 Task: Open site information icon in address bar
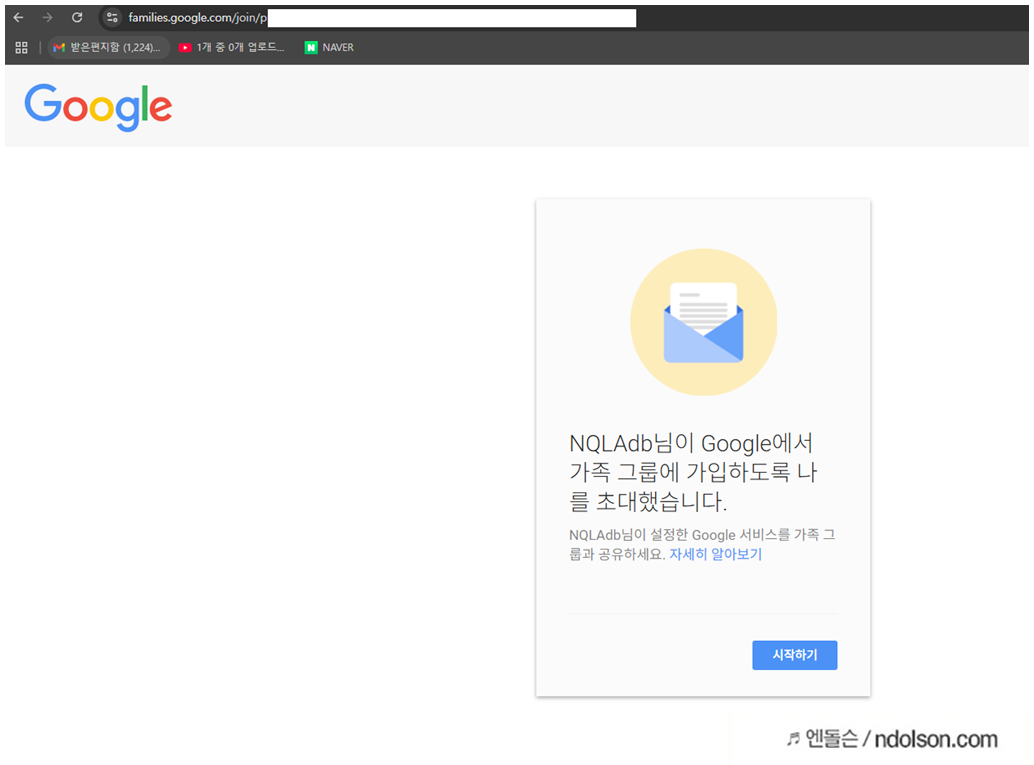[112, 18]
